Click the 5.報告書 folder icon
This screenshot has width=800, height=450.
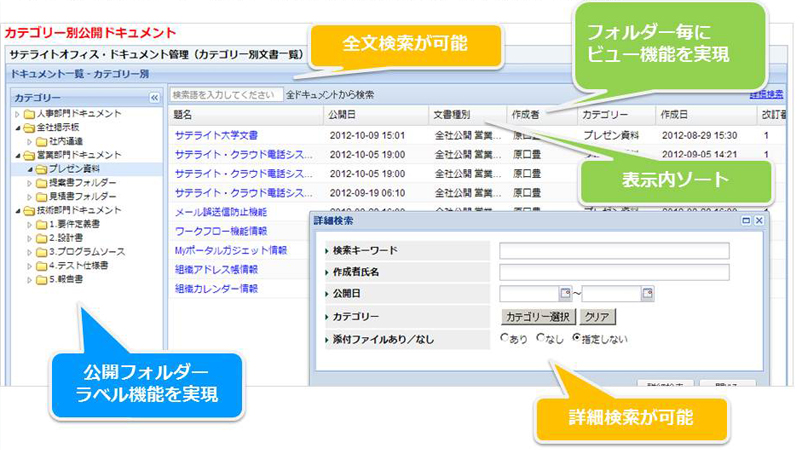[42, 280]
